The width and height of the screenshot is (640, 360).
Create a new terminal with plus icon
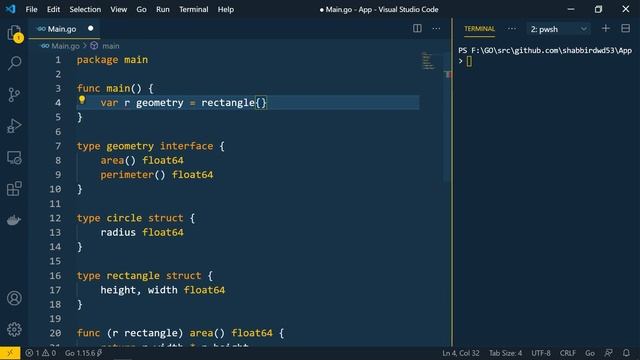point(606,29)
